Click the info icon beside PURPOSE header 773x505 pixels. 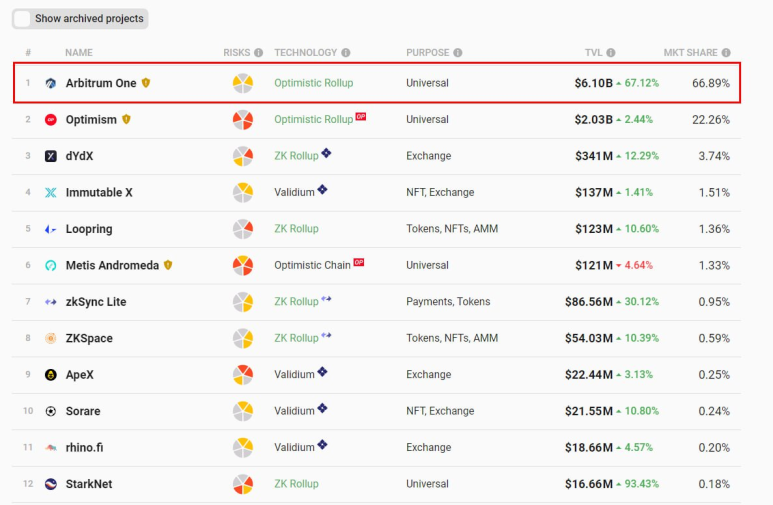tap(457, 53)
